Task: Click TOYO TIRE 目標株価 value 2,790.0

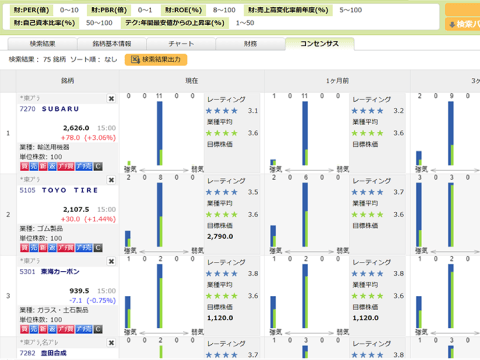Action: (220, 237)
